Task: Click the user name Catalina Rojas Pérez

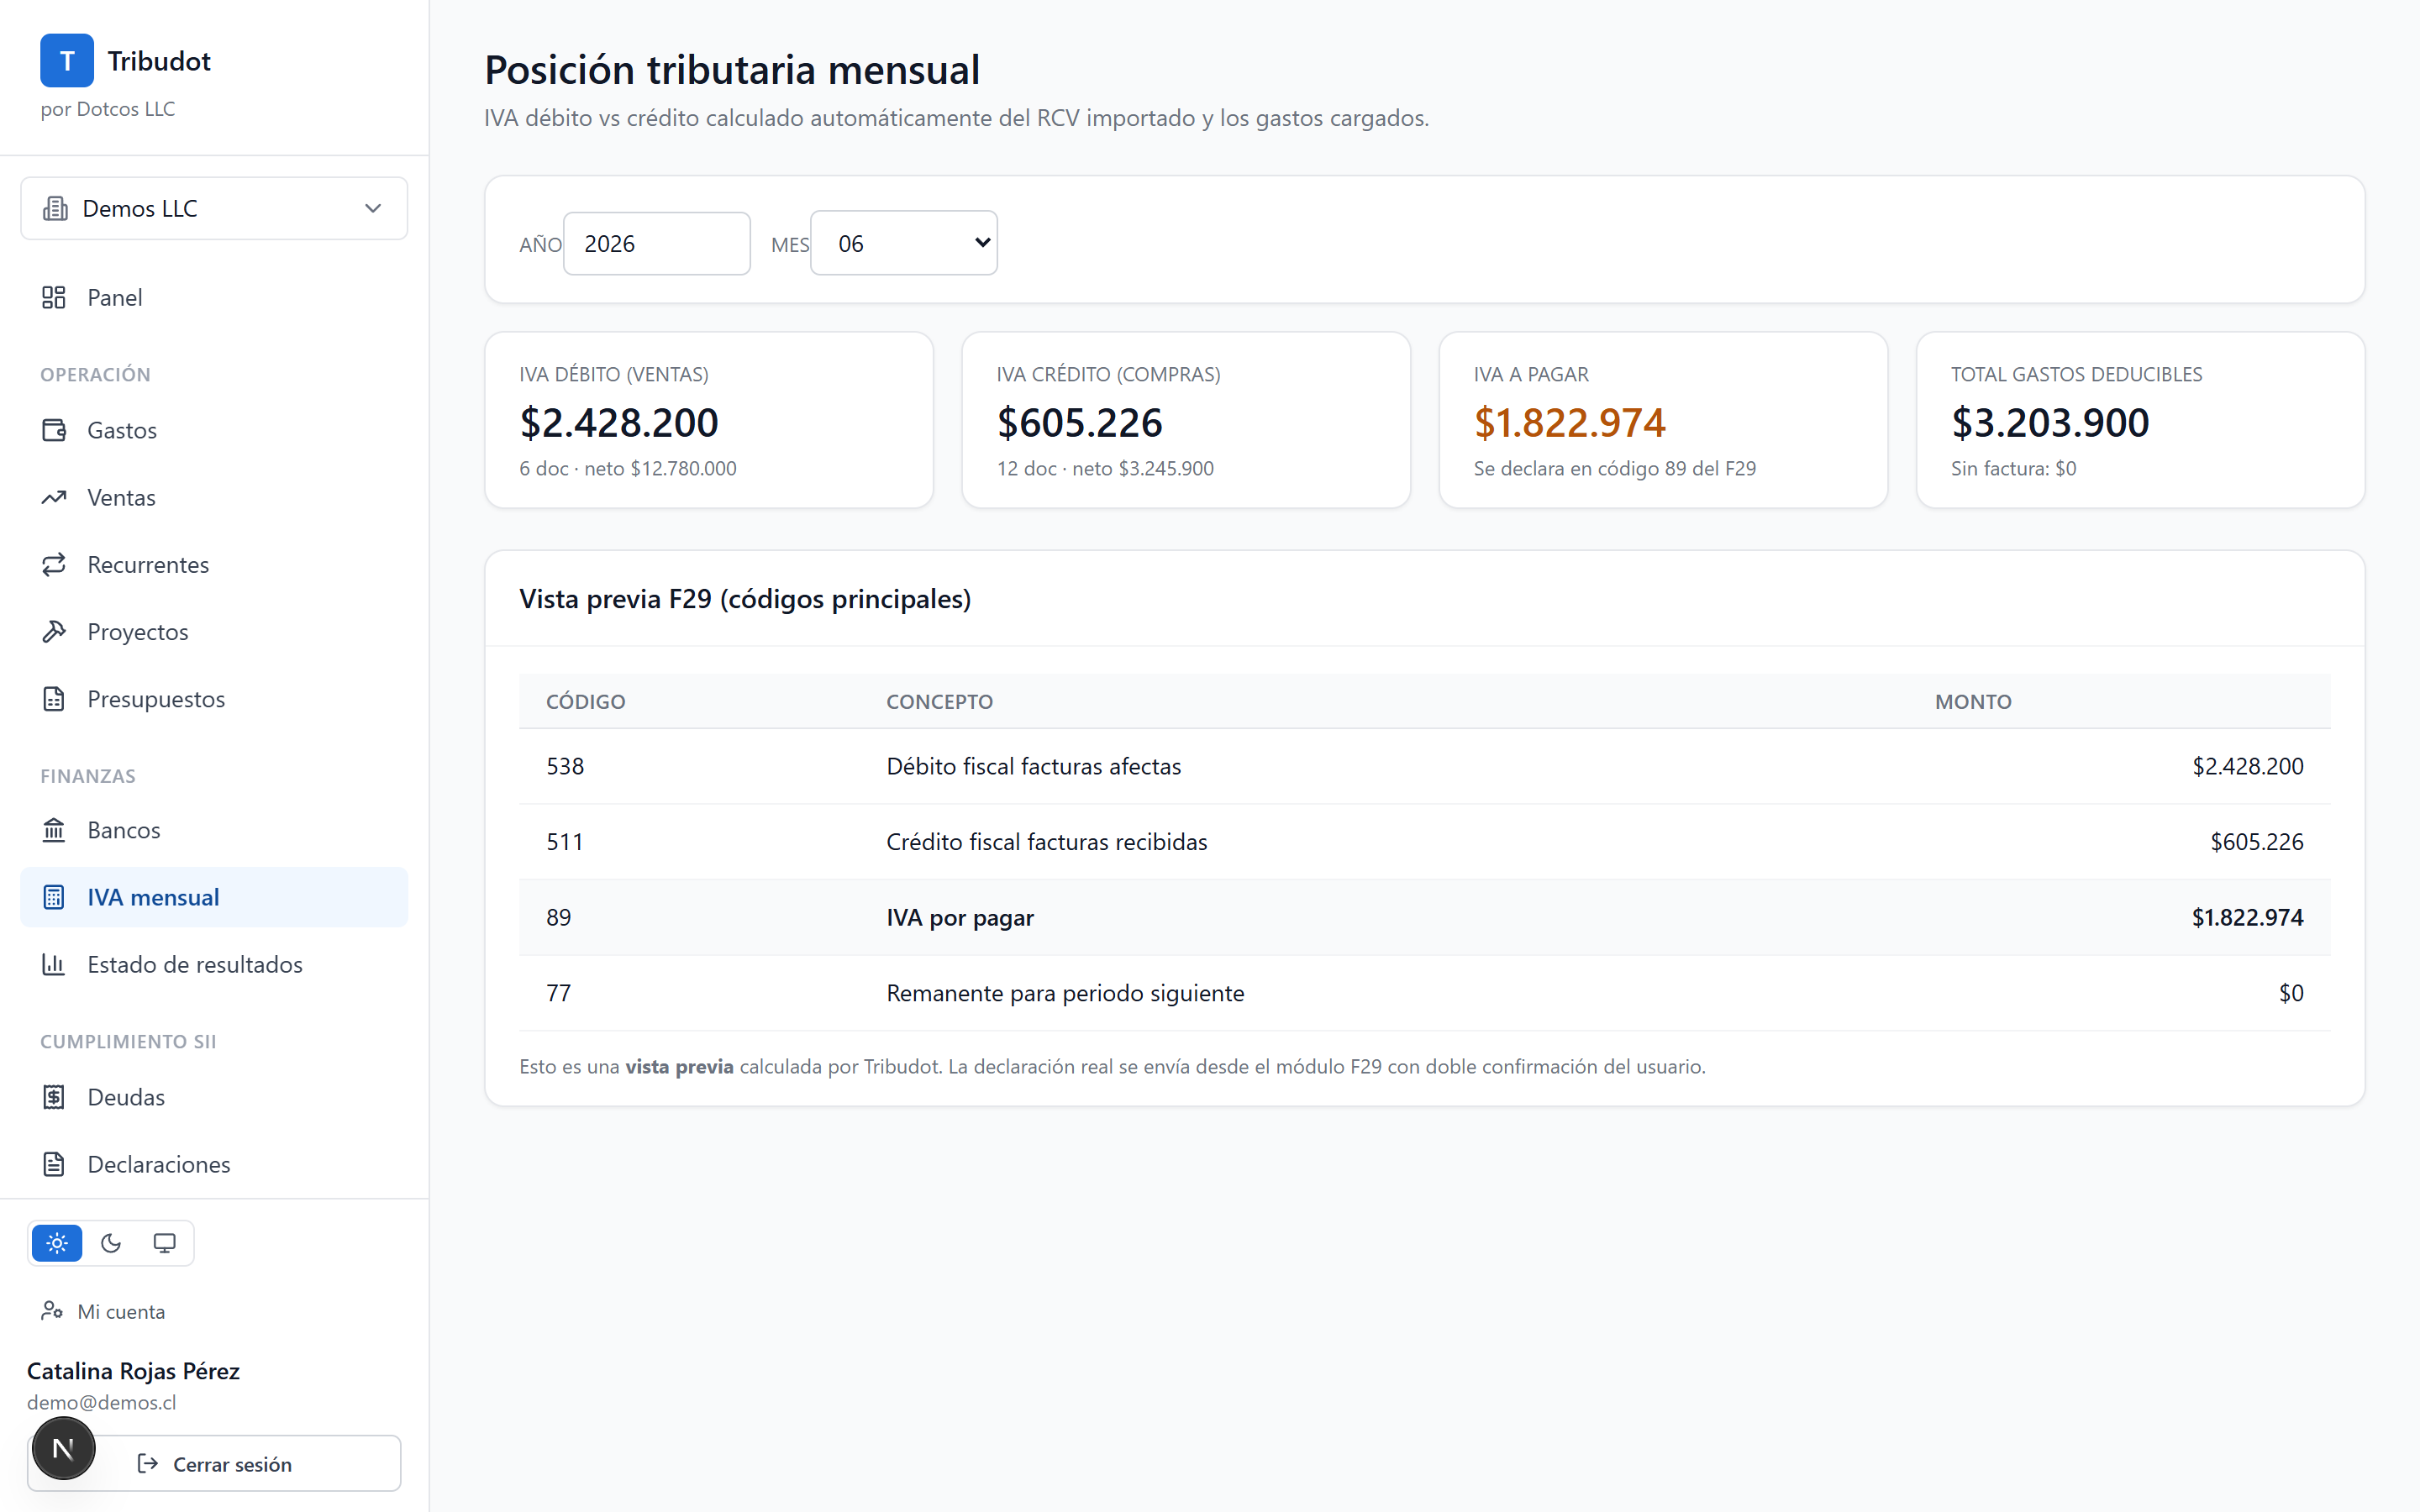Action: point(133,1370)
